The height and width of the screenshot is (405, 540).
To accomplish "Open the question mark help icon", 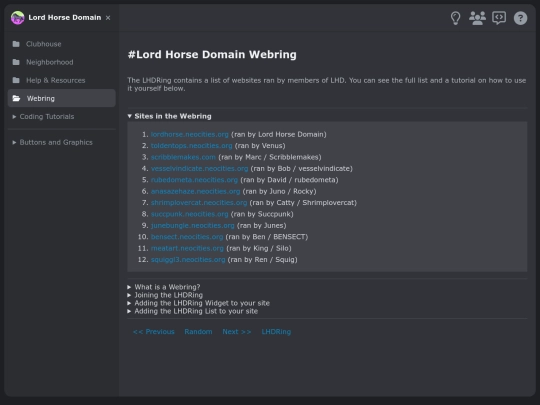I will [x=520, y=18].
